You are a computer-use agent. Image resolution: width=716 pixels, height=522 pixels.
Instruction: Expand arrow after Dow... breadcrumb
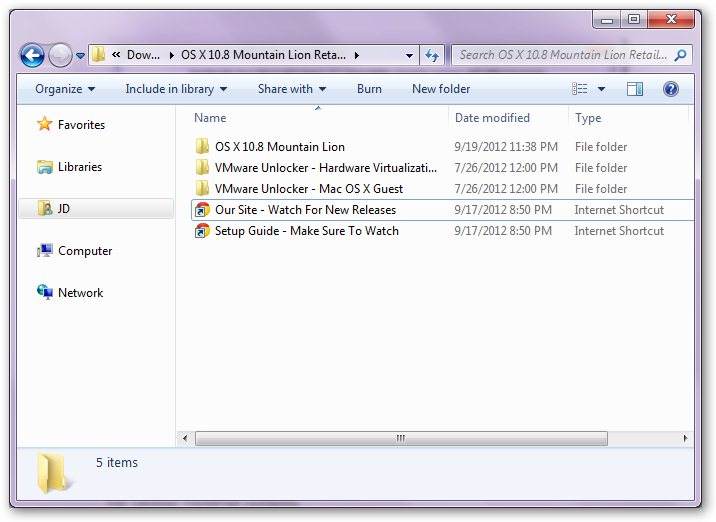(172, 55)
